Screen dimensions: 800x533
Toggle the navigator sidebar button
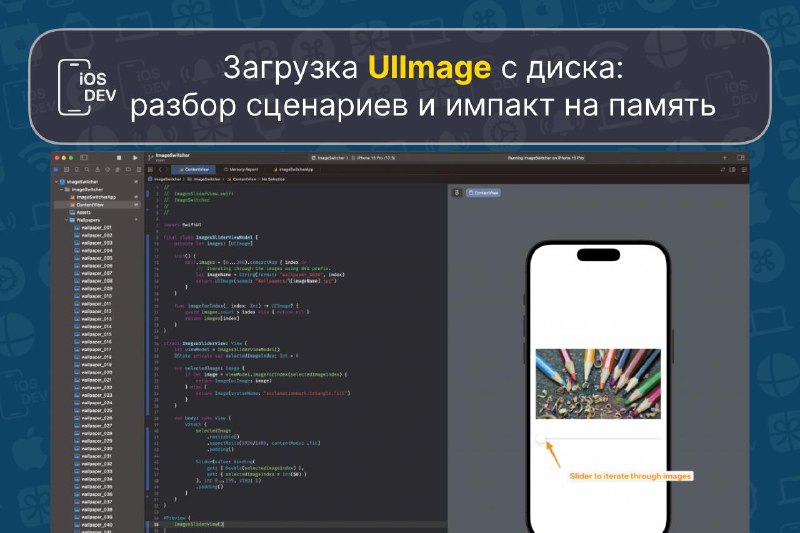coord(84,158)
